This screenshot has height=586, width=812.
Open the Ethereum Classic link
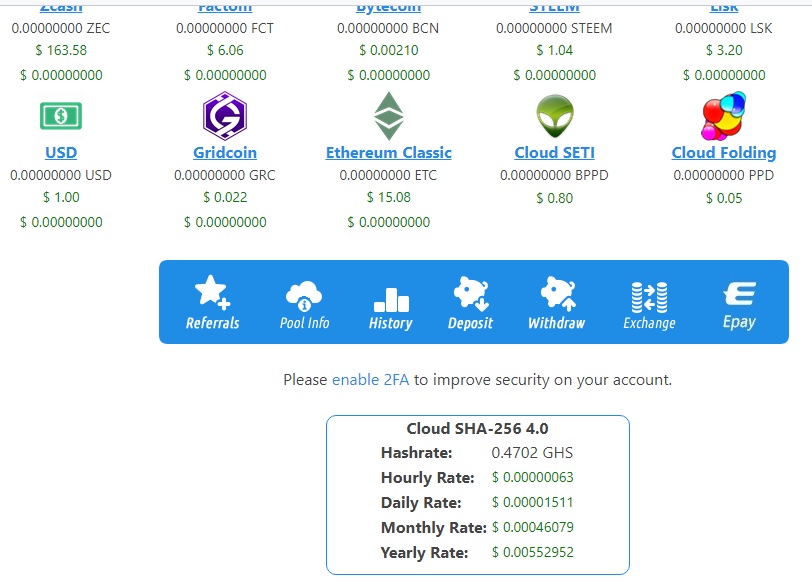(x=389, y=153)
